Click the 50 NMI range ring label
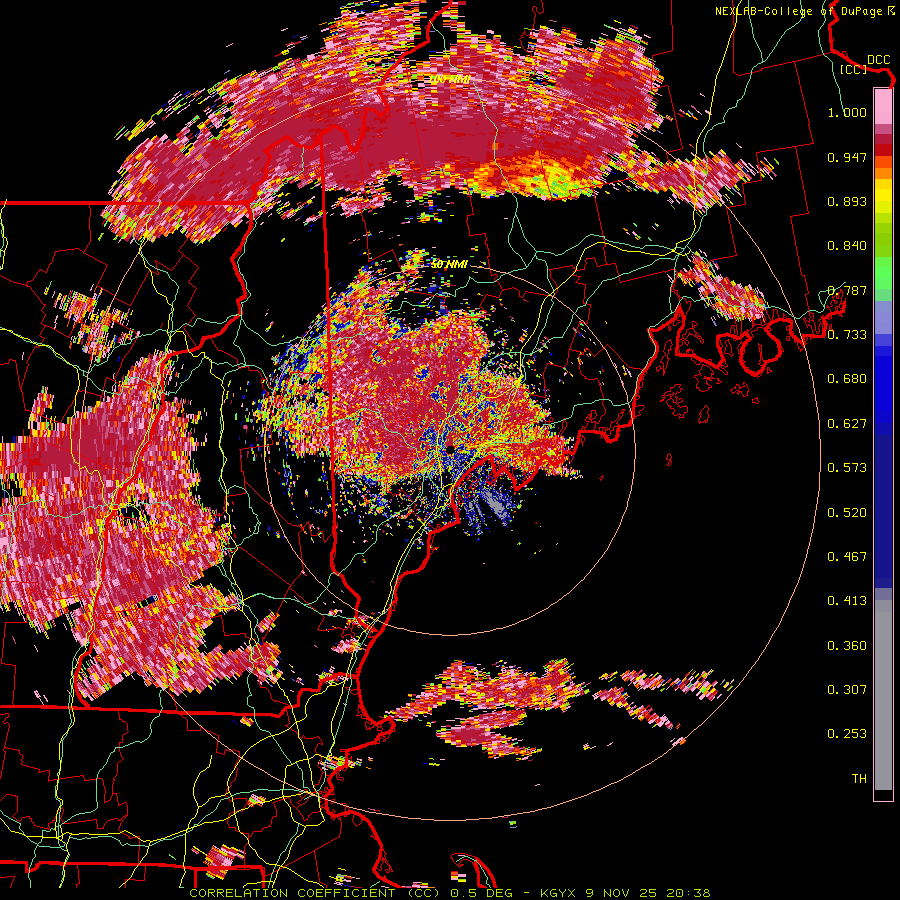Image resolution: width=900 pixels, height=900 pixels. click(449, 264)
